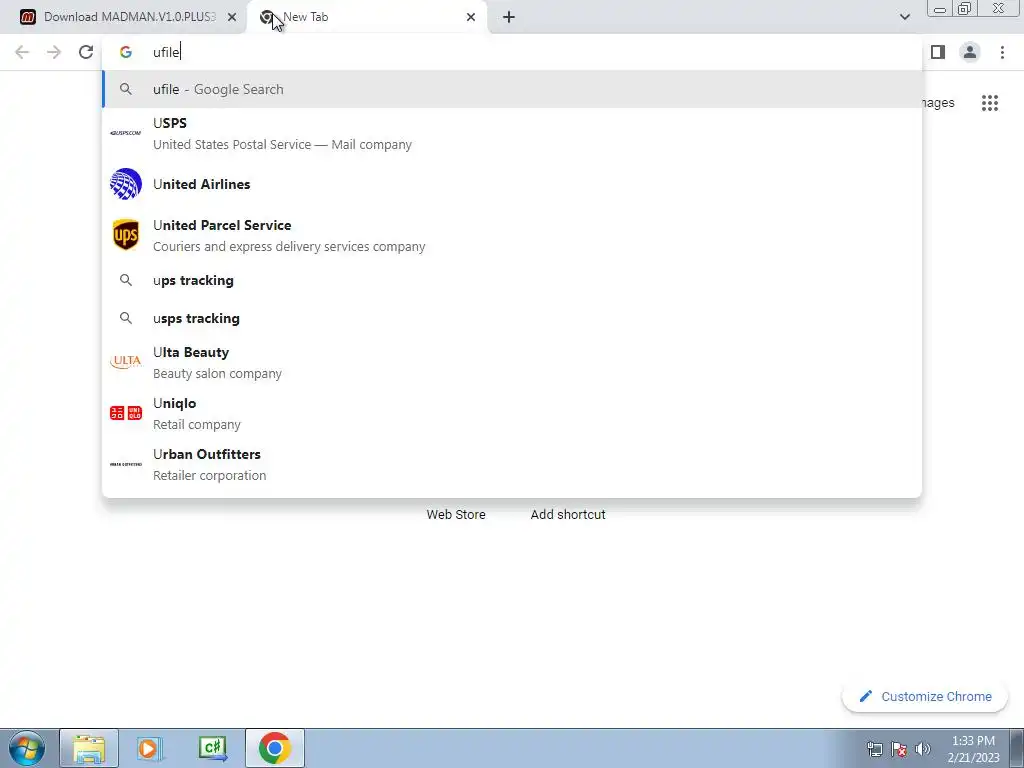Viewport: 1024px width, 768px height.
Task: Open Action Center flag in tray
Action: (899, 748)
